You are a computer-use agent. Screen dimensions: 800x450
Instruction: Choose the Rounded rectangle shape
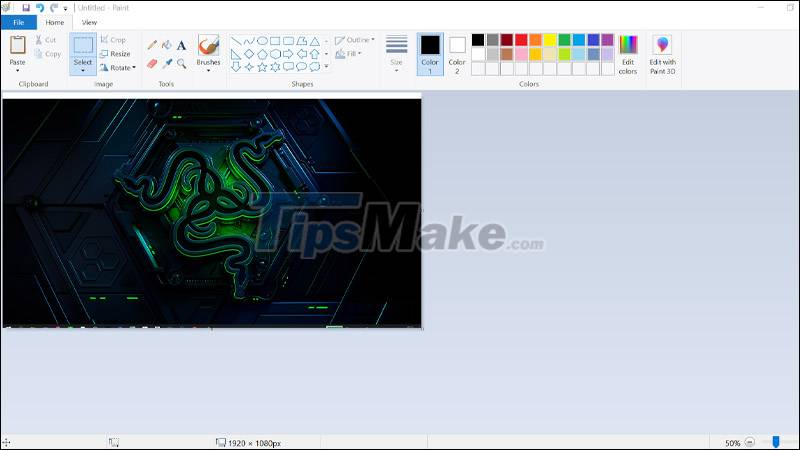(289, 41)
